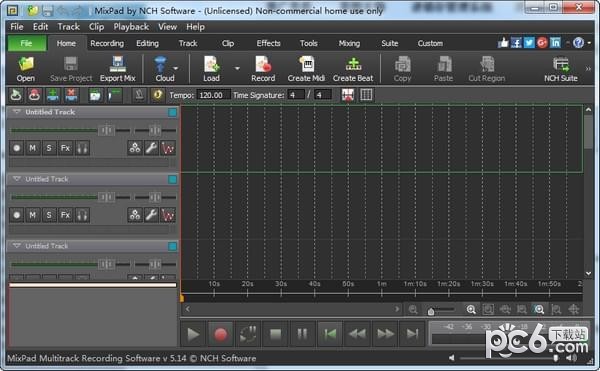Click automation curve icon on first Untitled Track
Viewport: 600px width, 371px height.
(168, 148)
